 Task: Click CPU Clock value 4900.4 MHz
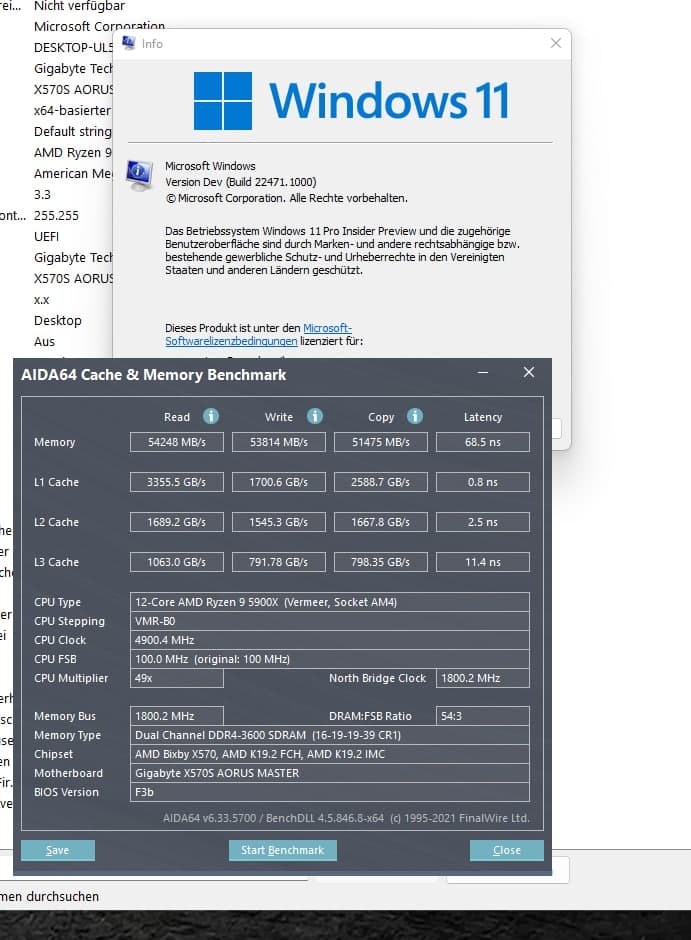330,640
